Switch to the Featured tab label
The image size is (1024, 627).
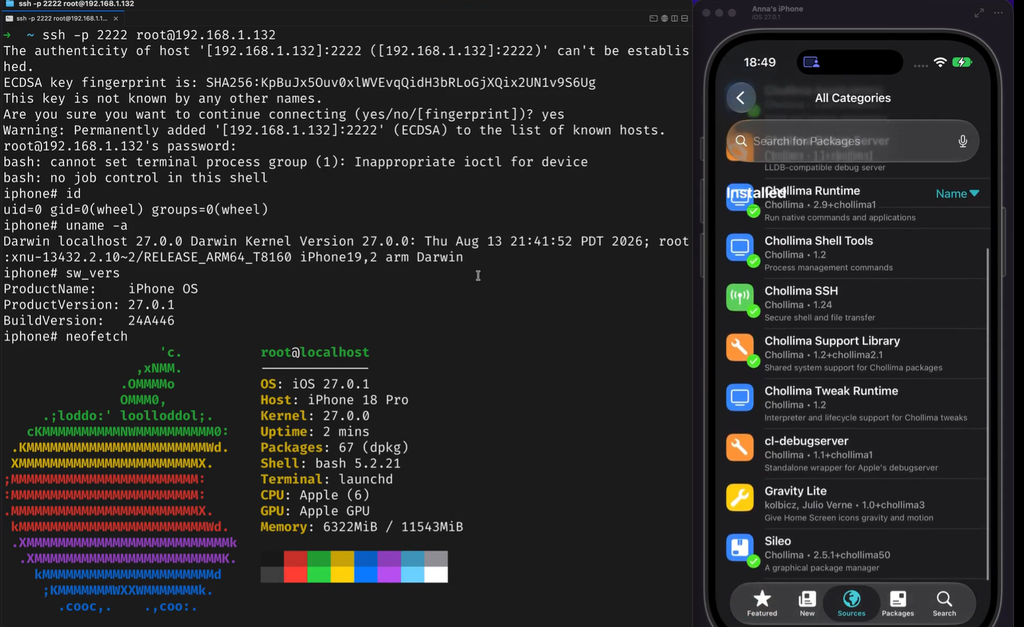pyautogui.click(x=762, y=613)
